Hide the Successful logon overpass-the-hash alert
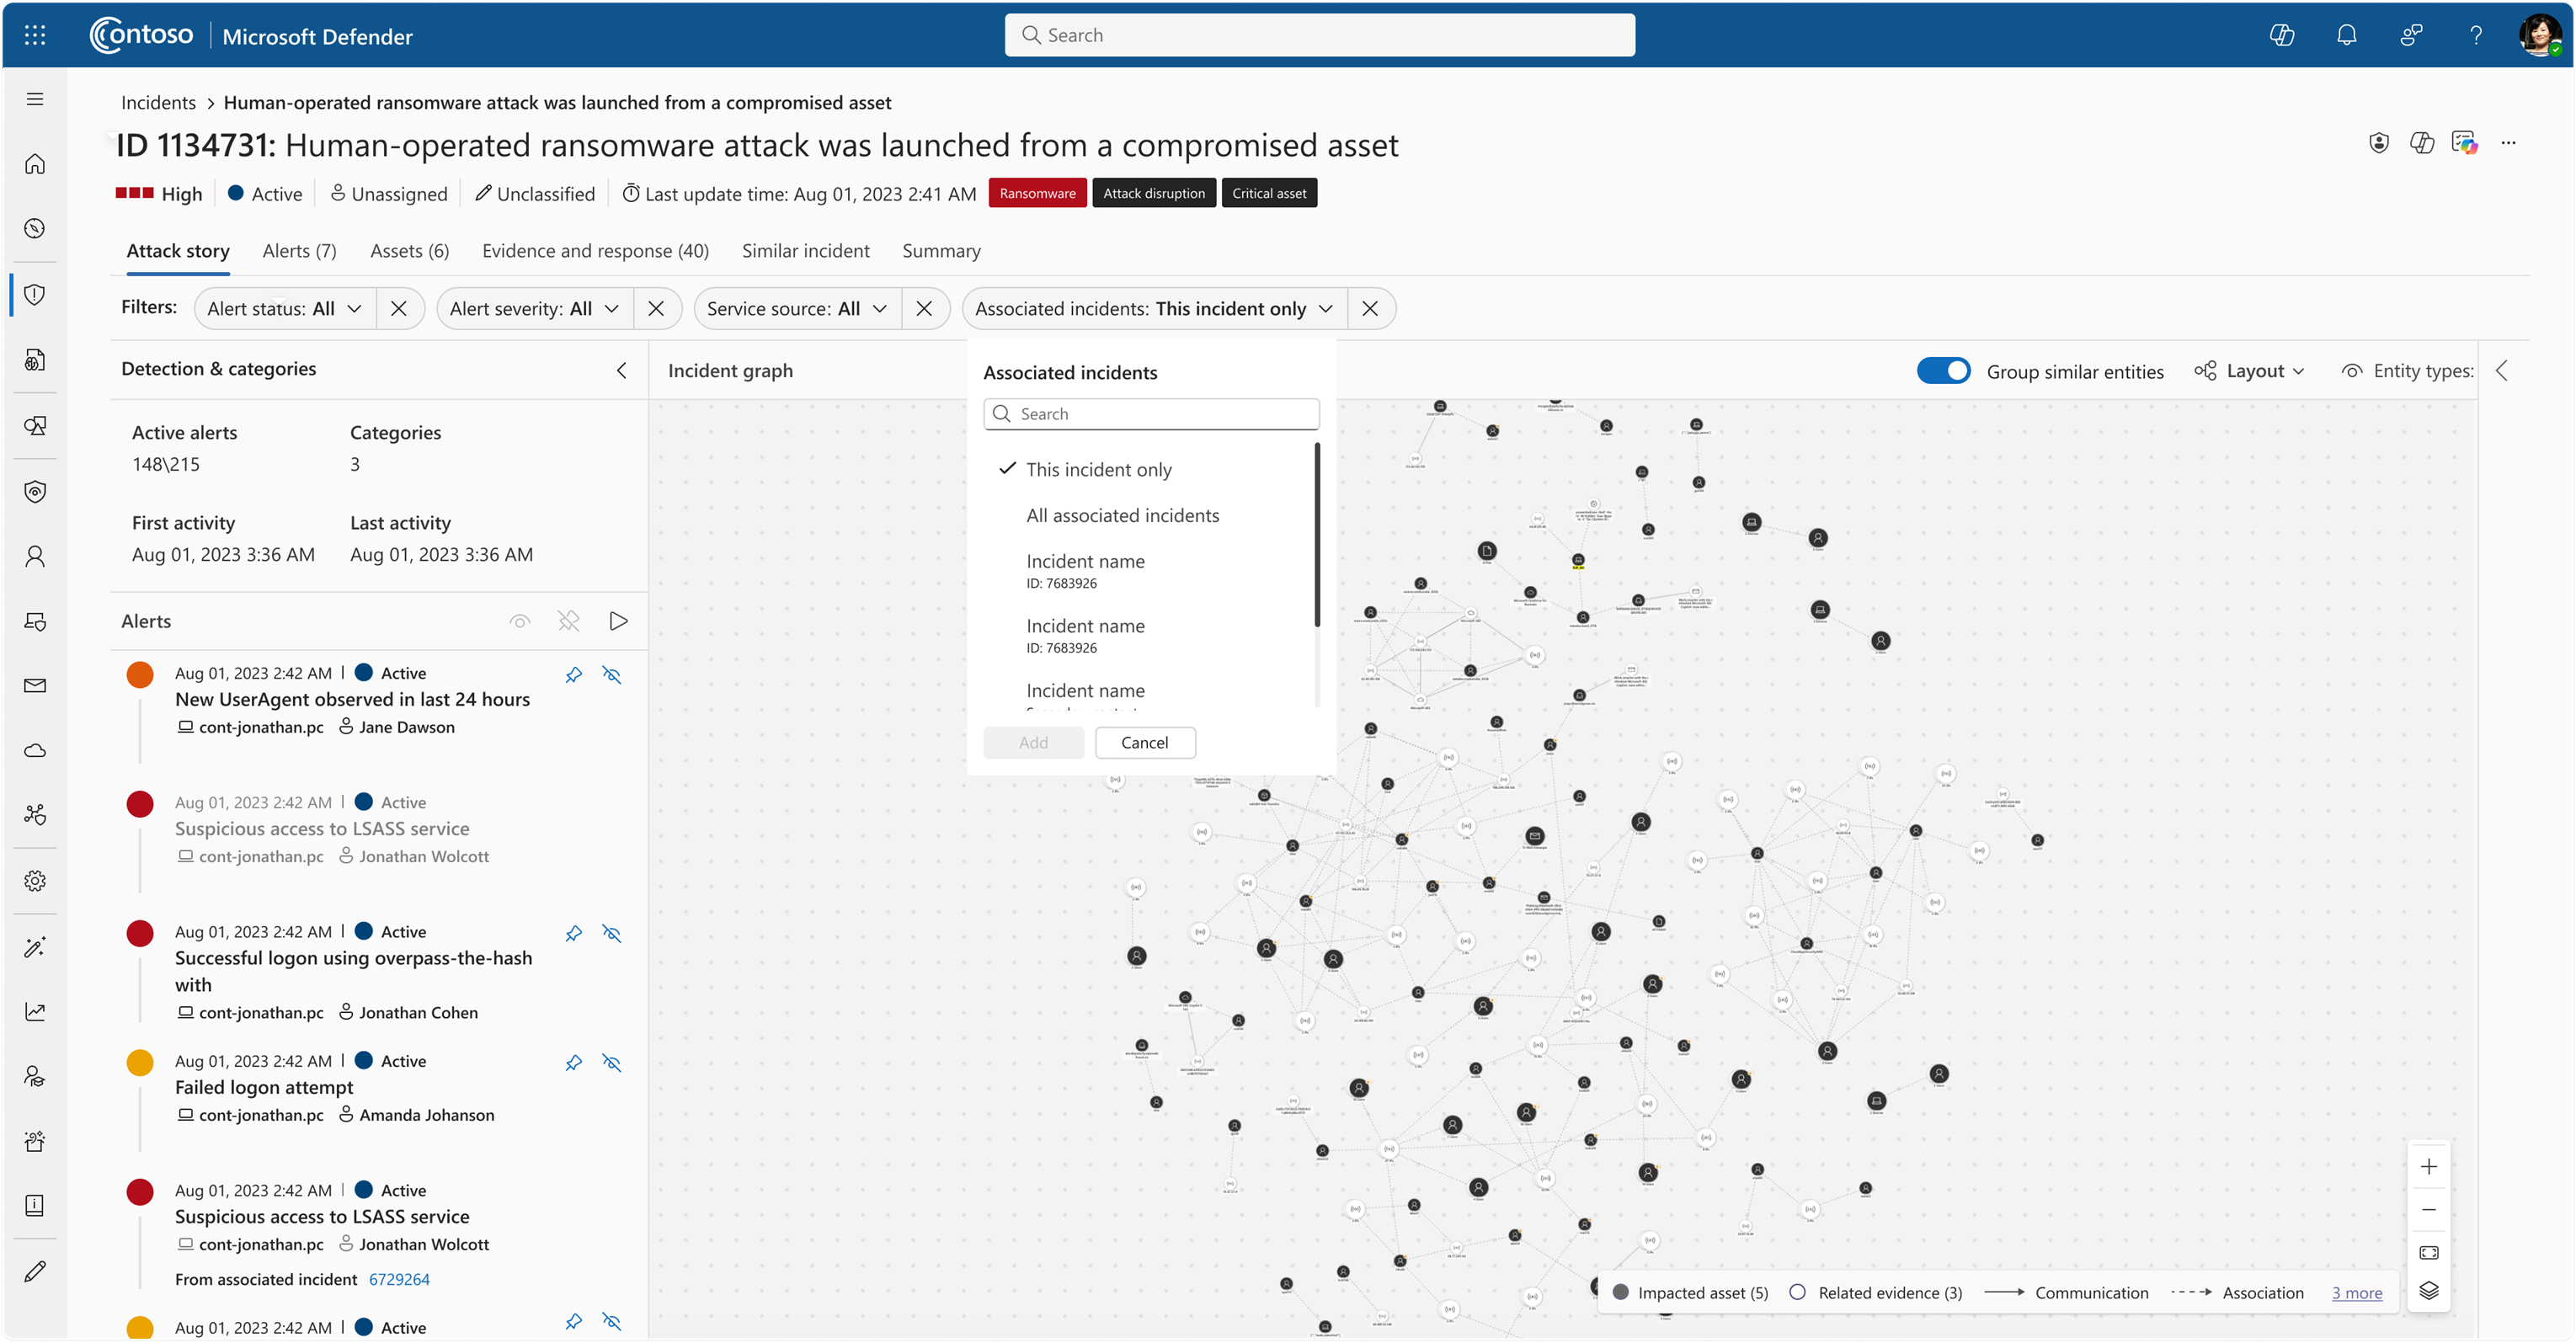 click(x=612, y=933)
